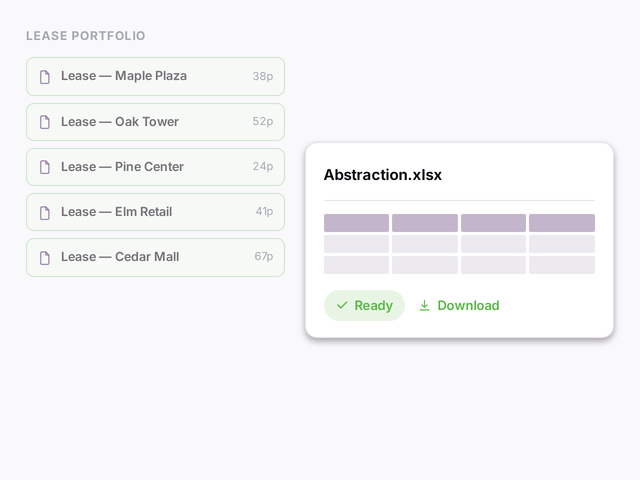Click the 24p page count
The height and width of the screenshot is (480, 640).
pos(262,166)
